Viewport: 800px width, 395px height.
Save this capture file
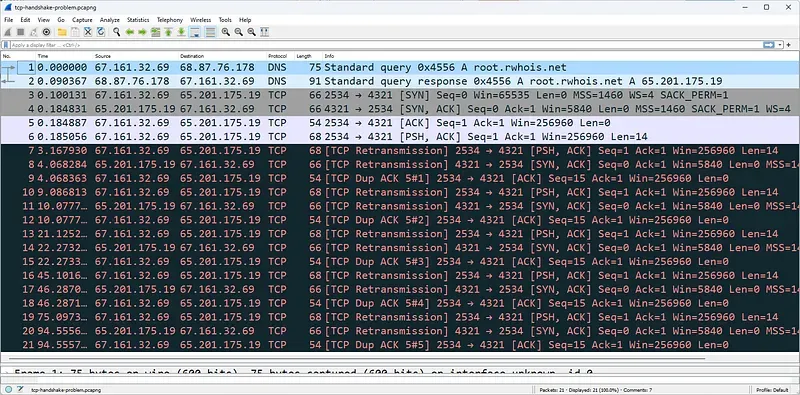click(75, 32)
